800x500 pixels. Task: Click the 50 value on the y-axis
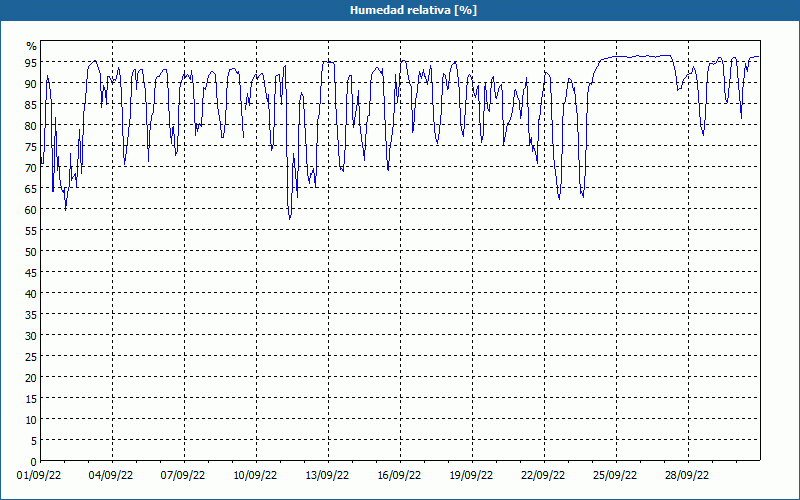point(31,252)
